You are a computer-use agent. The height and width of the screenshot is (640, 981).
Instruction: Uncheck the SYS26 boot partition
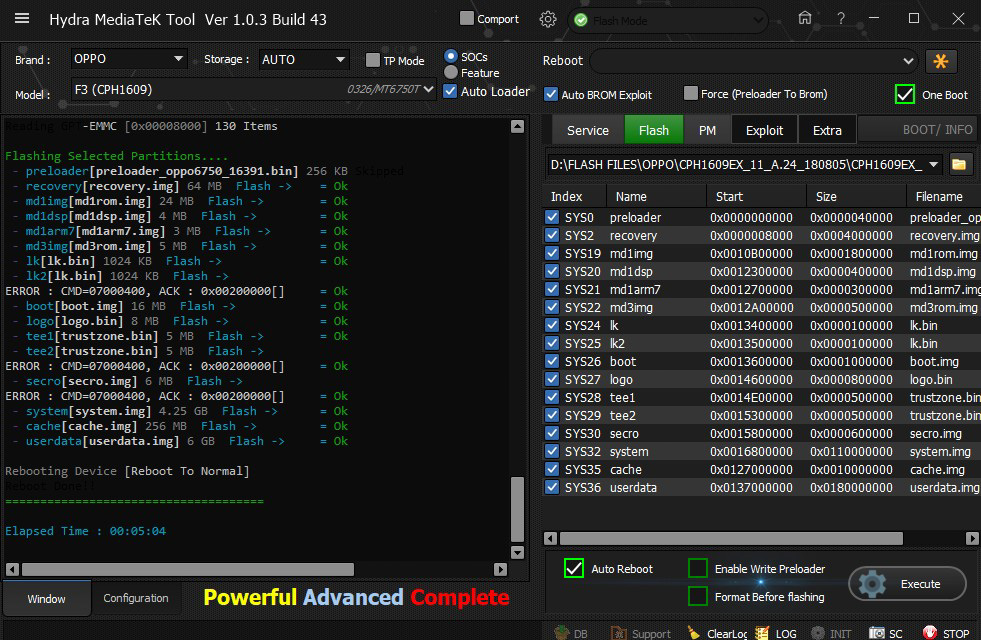click(x=552, y=361)
